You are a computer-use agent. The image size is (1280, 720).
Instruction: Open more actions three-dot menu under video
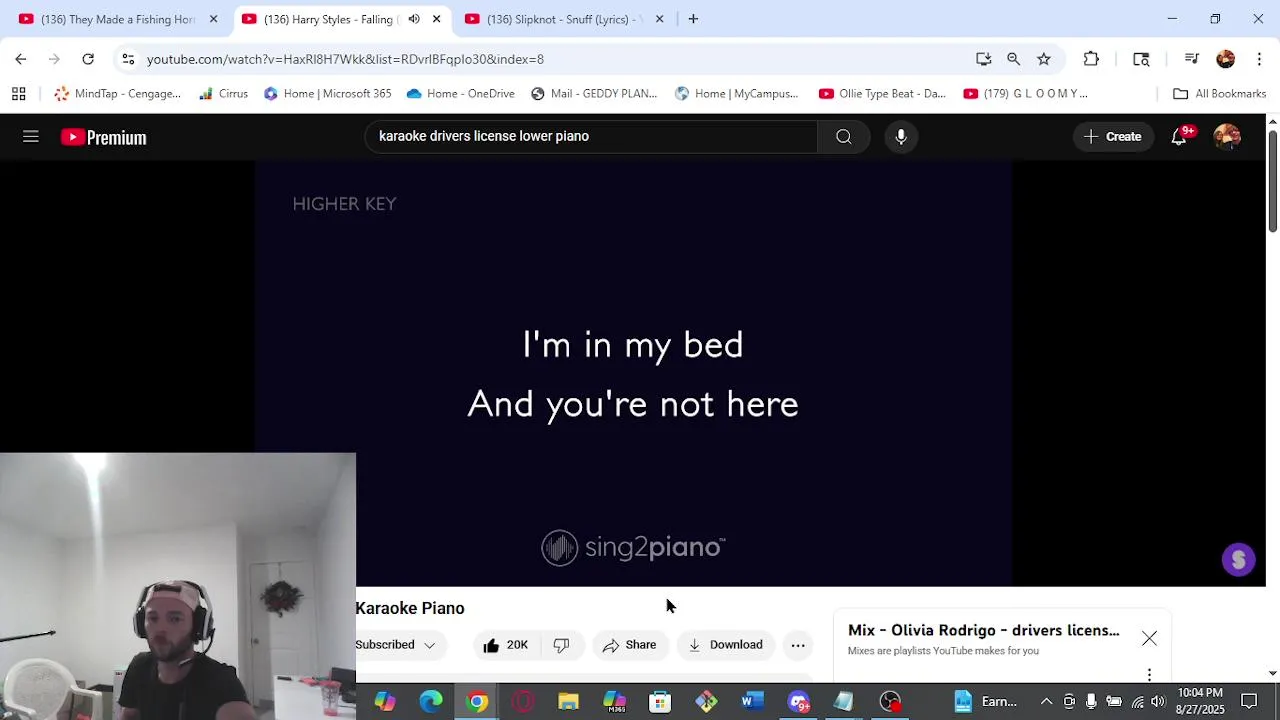coord(798,645)
